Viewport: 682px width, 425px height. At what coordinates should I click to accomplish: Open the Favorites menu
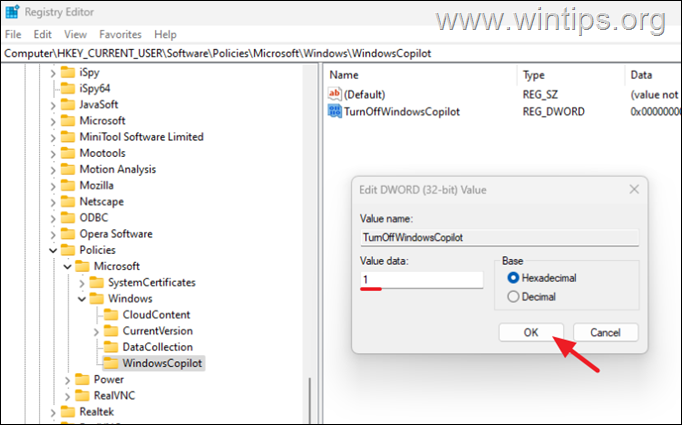pos(120,34)
